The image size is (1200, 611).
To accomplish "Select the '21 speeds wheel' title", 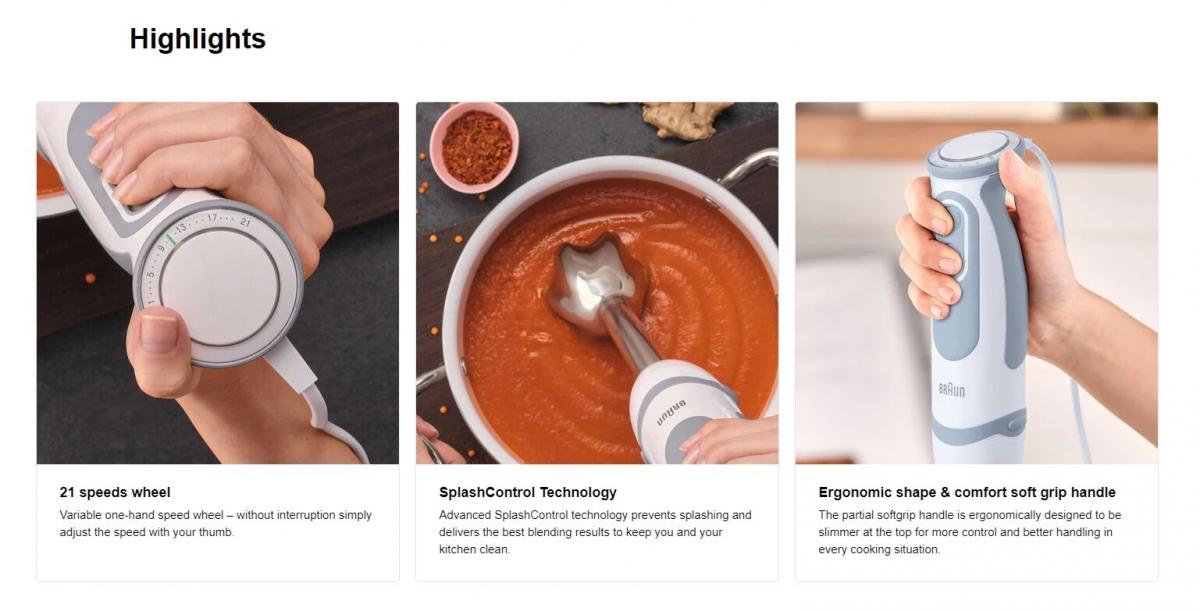I will point(115,492).
